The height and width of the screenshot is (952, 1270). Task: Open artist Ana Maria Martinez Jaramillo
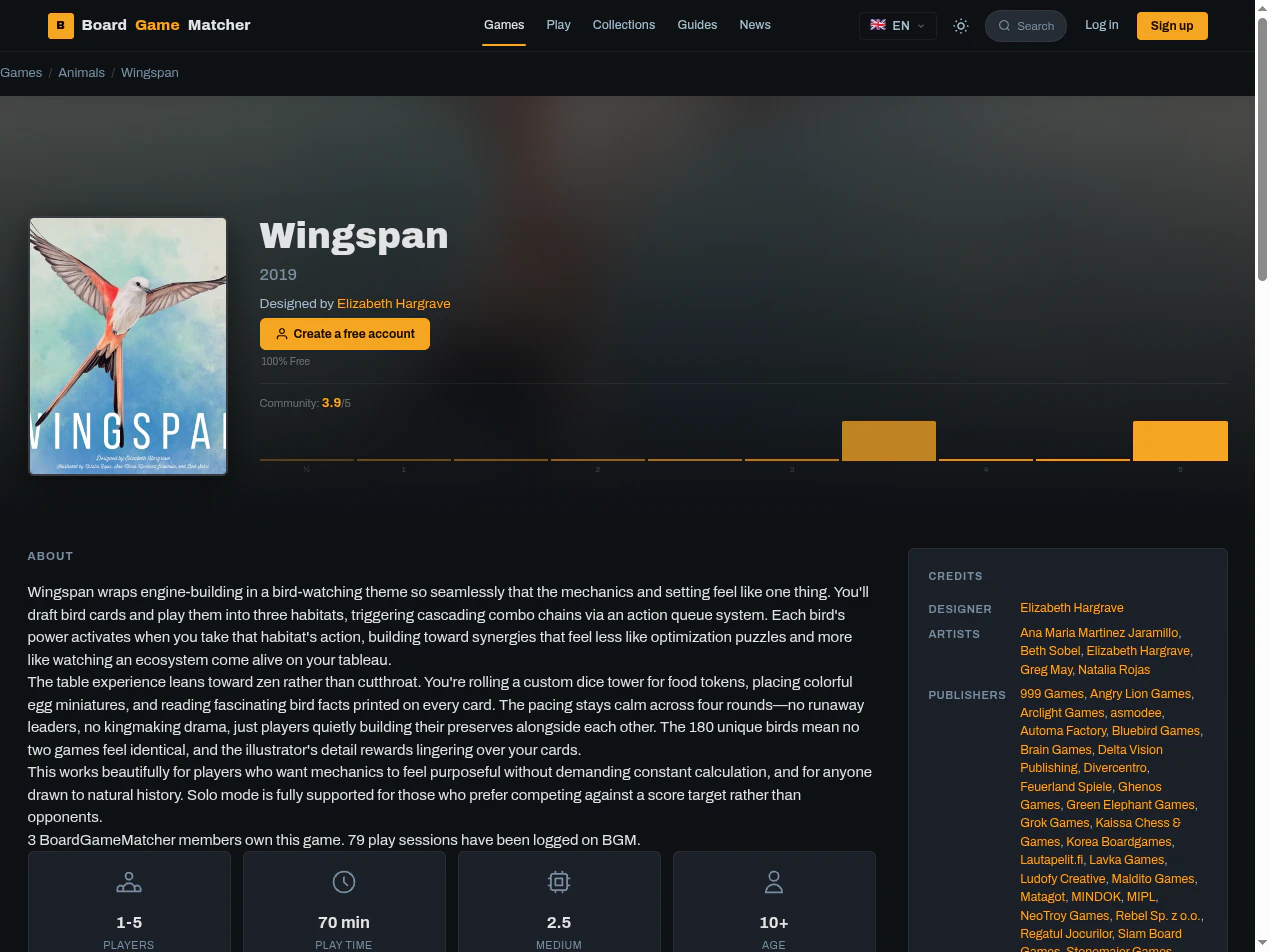point(1099,633)
